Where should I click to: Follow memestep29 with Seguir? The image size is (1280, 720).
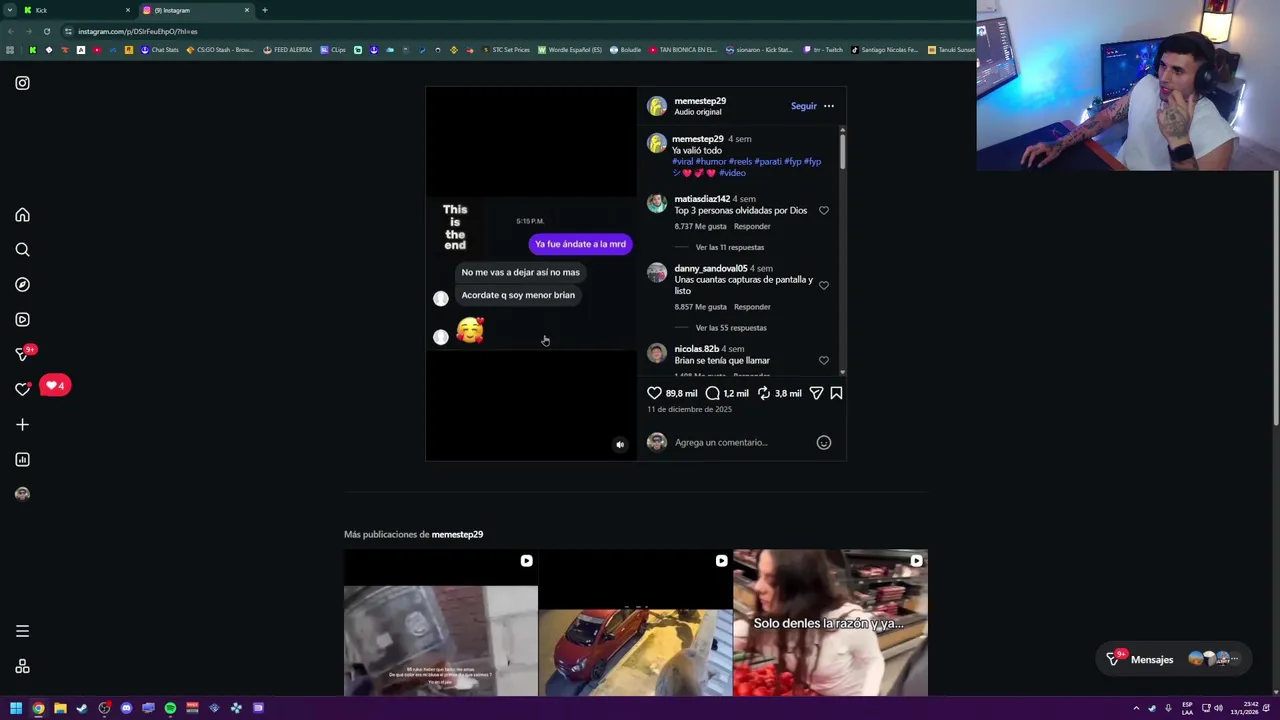(804, 106)
